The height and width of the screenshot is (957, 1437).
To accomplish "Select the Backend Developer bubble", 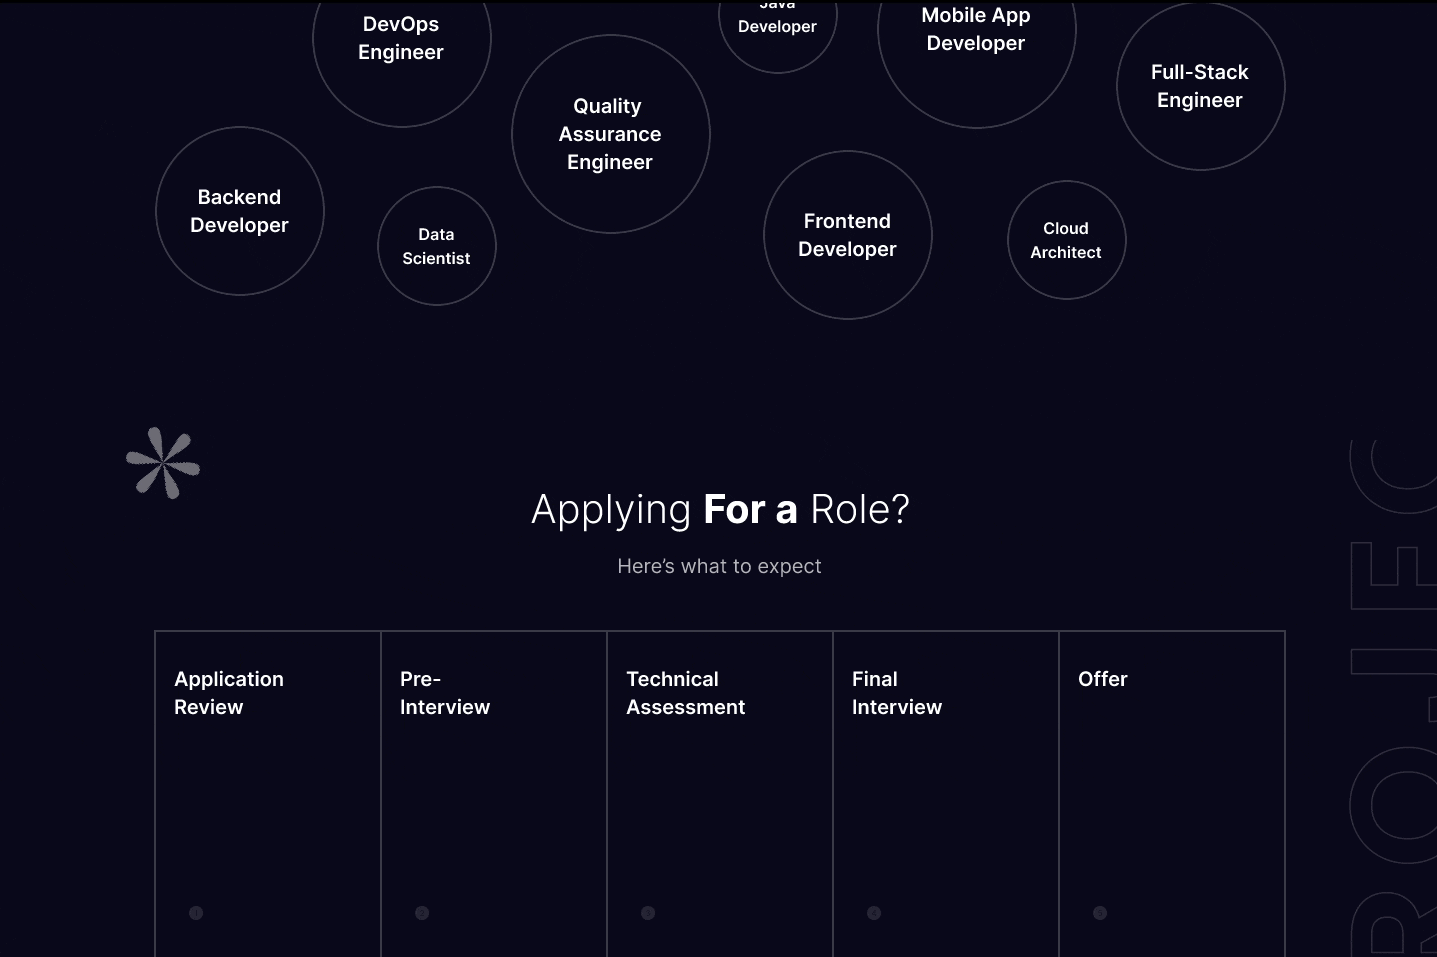I will coord(240,211).
